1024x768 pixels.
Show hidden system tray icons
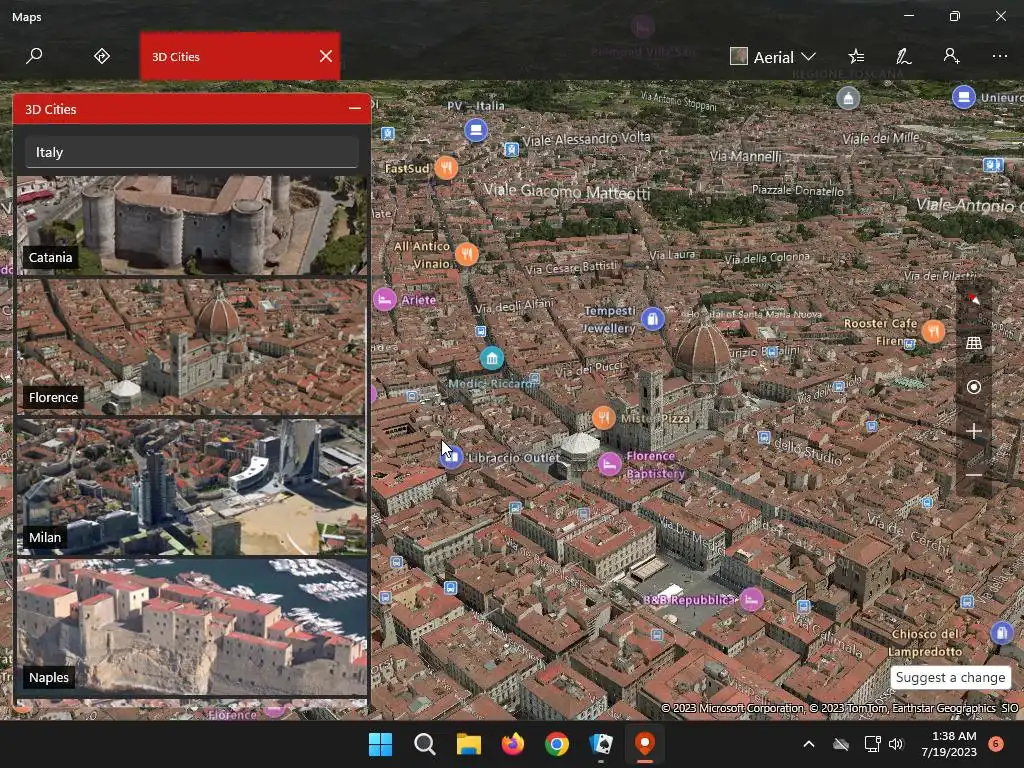(x=808, y=744)
